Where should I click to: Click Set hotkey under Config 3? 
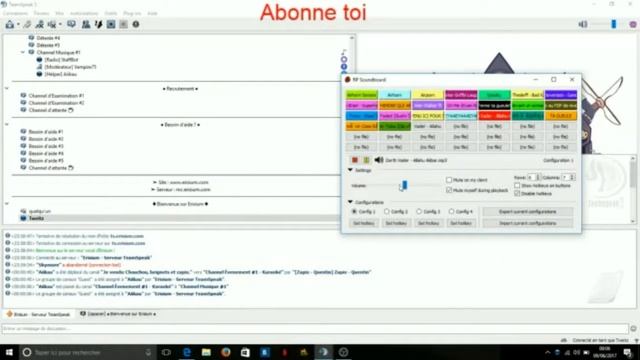click(429, 223)
